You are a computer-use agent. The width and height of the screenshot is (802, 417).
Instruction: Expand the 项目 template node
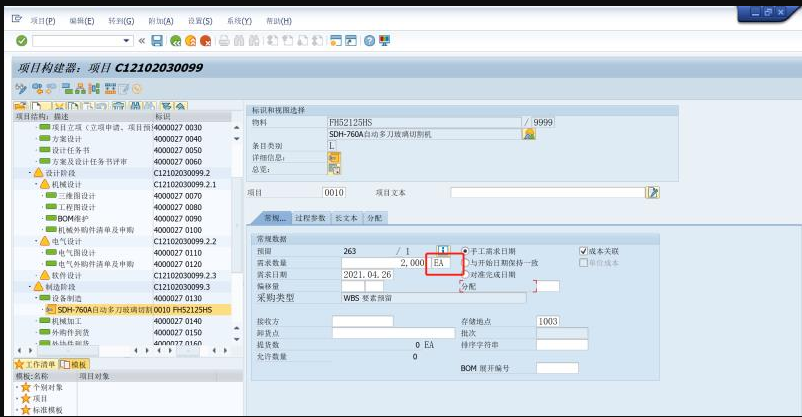point(17,399)
